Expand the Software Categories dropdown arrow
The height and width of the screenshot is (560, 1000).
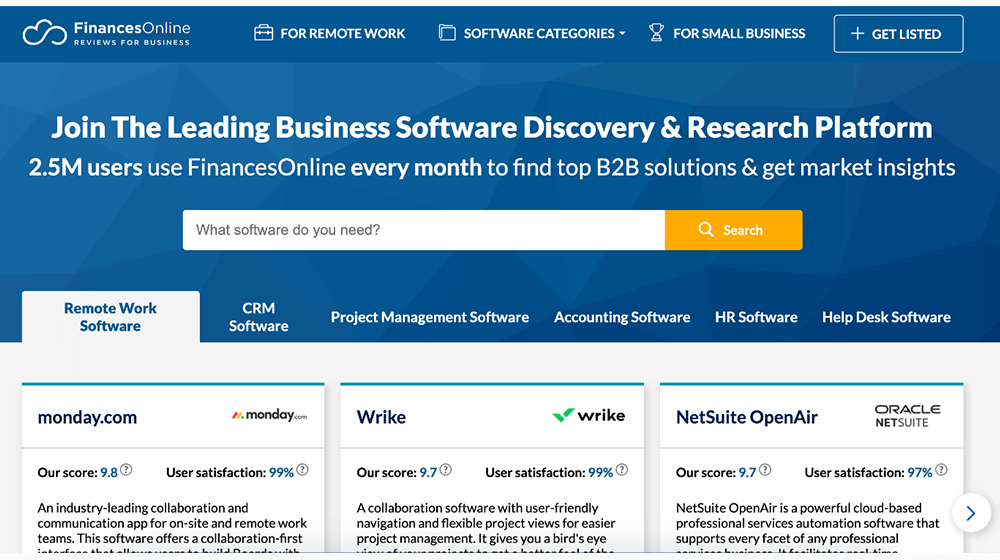point(622,34)
